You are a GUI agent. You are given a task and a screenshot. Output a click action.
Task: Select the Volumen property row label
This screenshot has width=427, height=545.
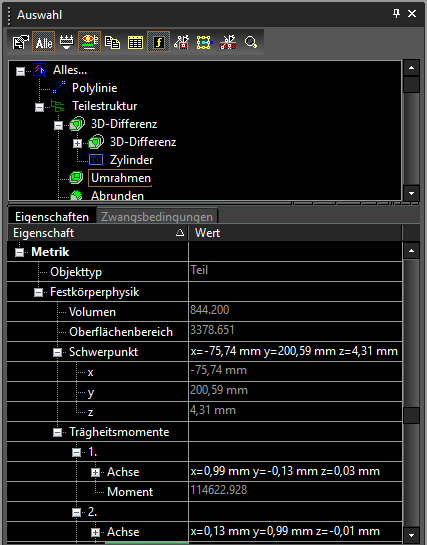[92, 312]
